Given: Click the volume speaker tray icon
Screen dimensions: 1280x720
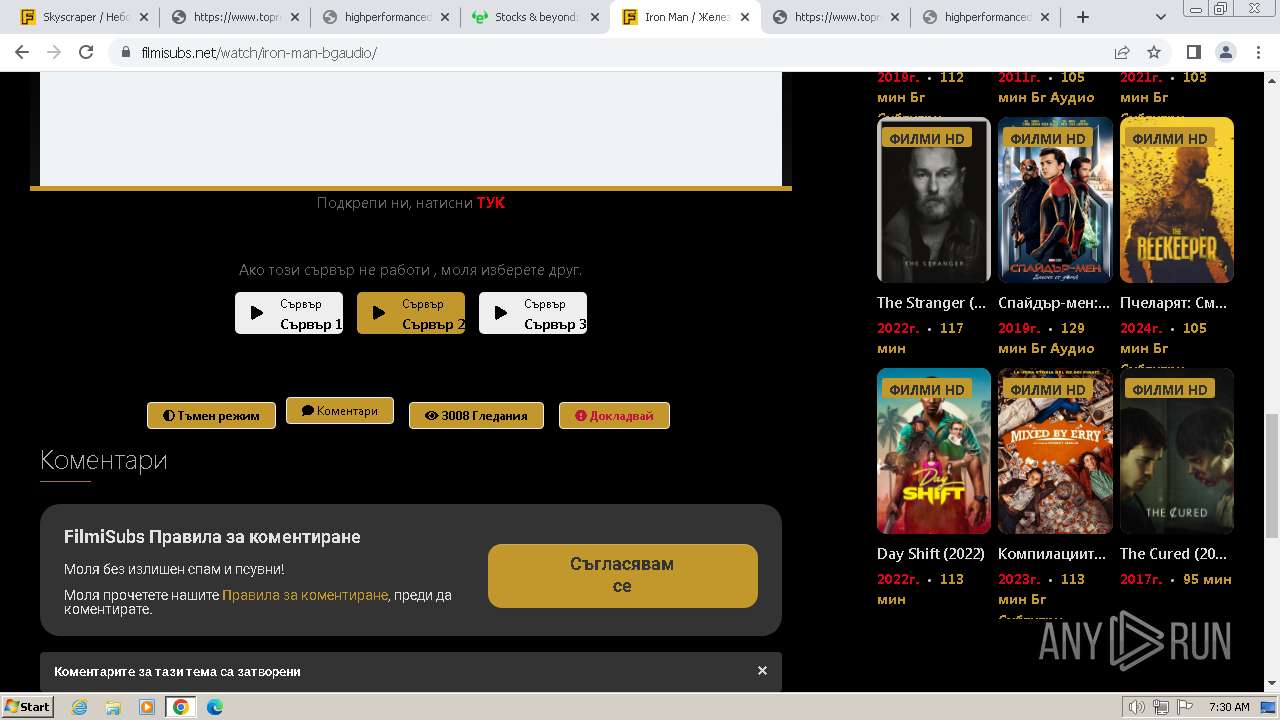Looking at the screenshot, I should (x=1136, y=707).
